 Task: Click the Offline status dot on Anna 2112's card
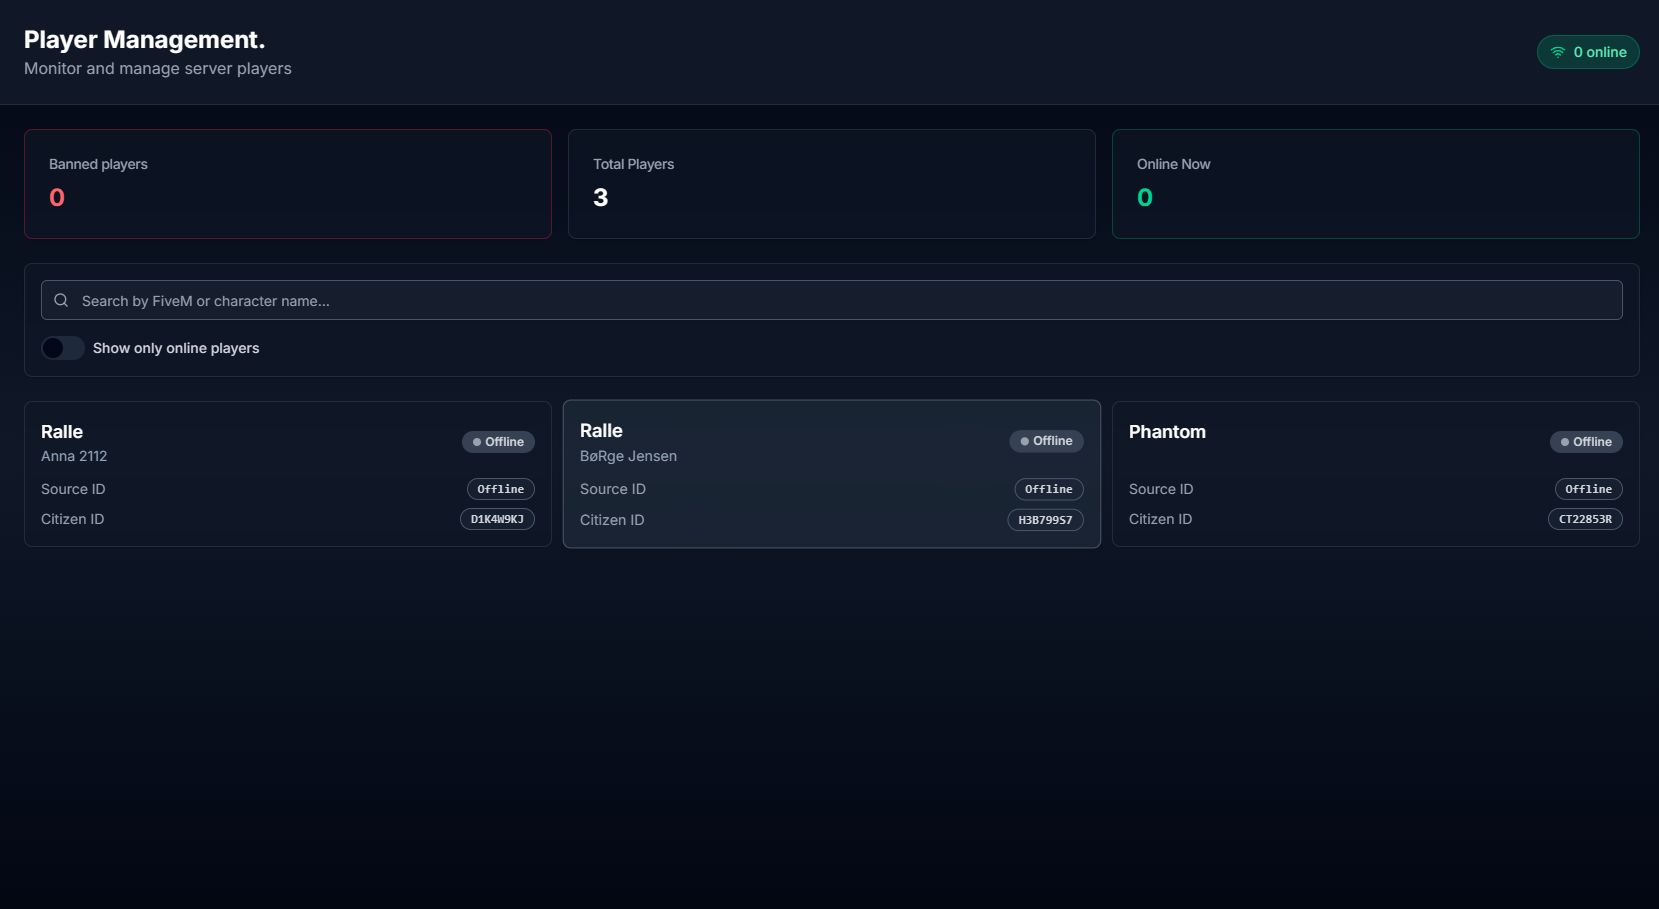pos(476,441)
